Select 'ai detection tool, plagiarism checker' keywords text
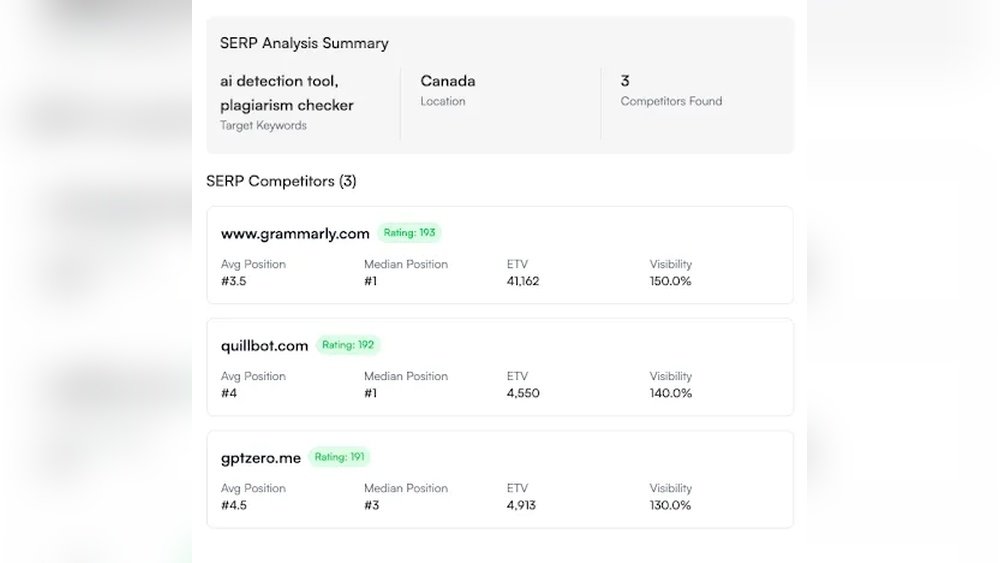This screenshot has height=563, width=1000. pos(287,93)
